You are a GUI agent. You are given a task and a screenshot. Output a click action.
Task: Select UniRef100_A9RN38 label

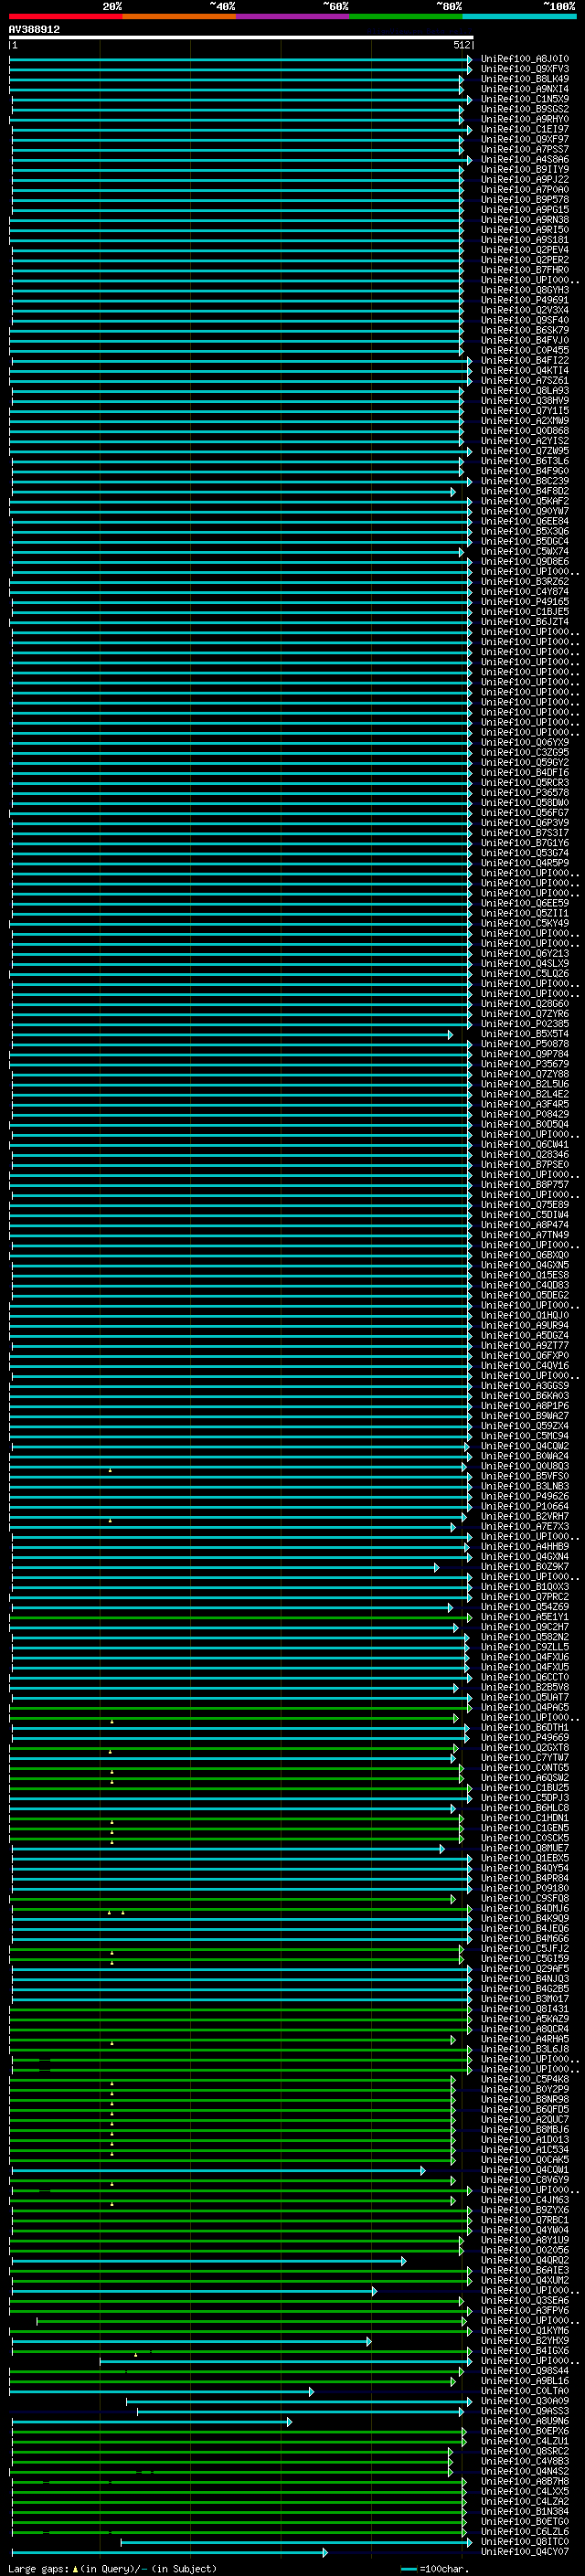click(525, 219)
